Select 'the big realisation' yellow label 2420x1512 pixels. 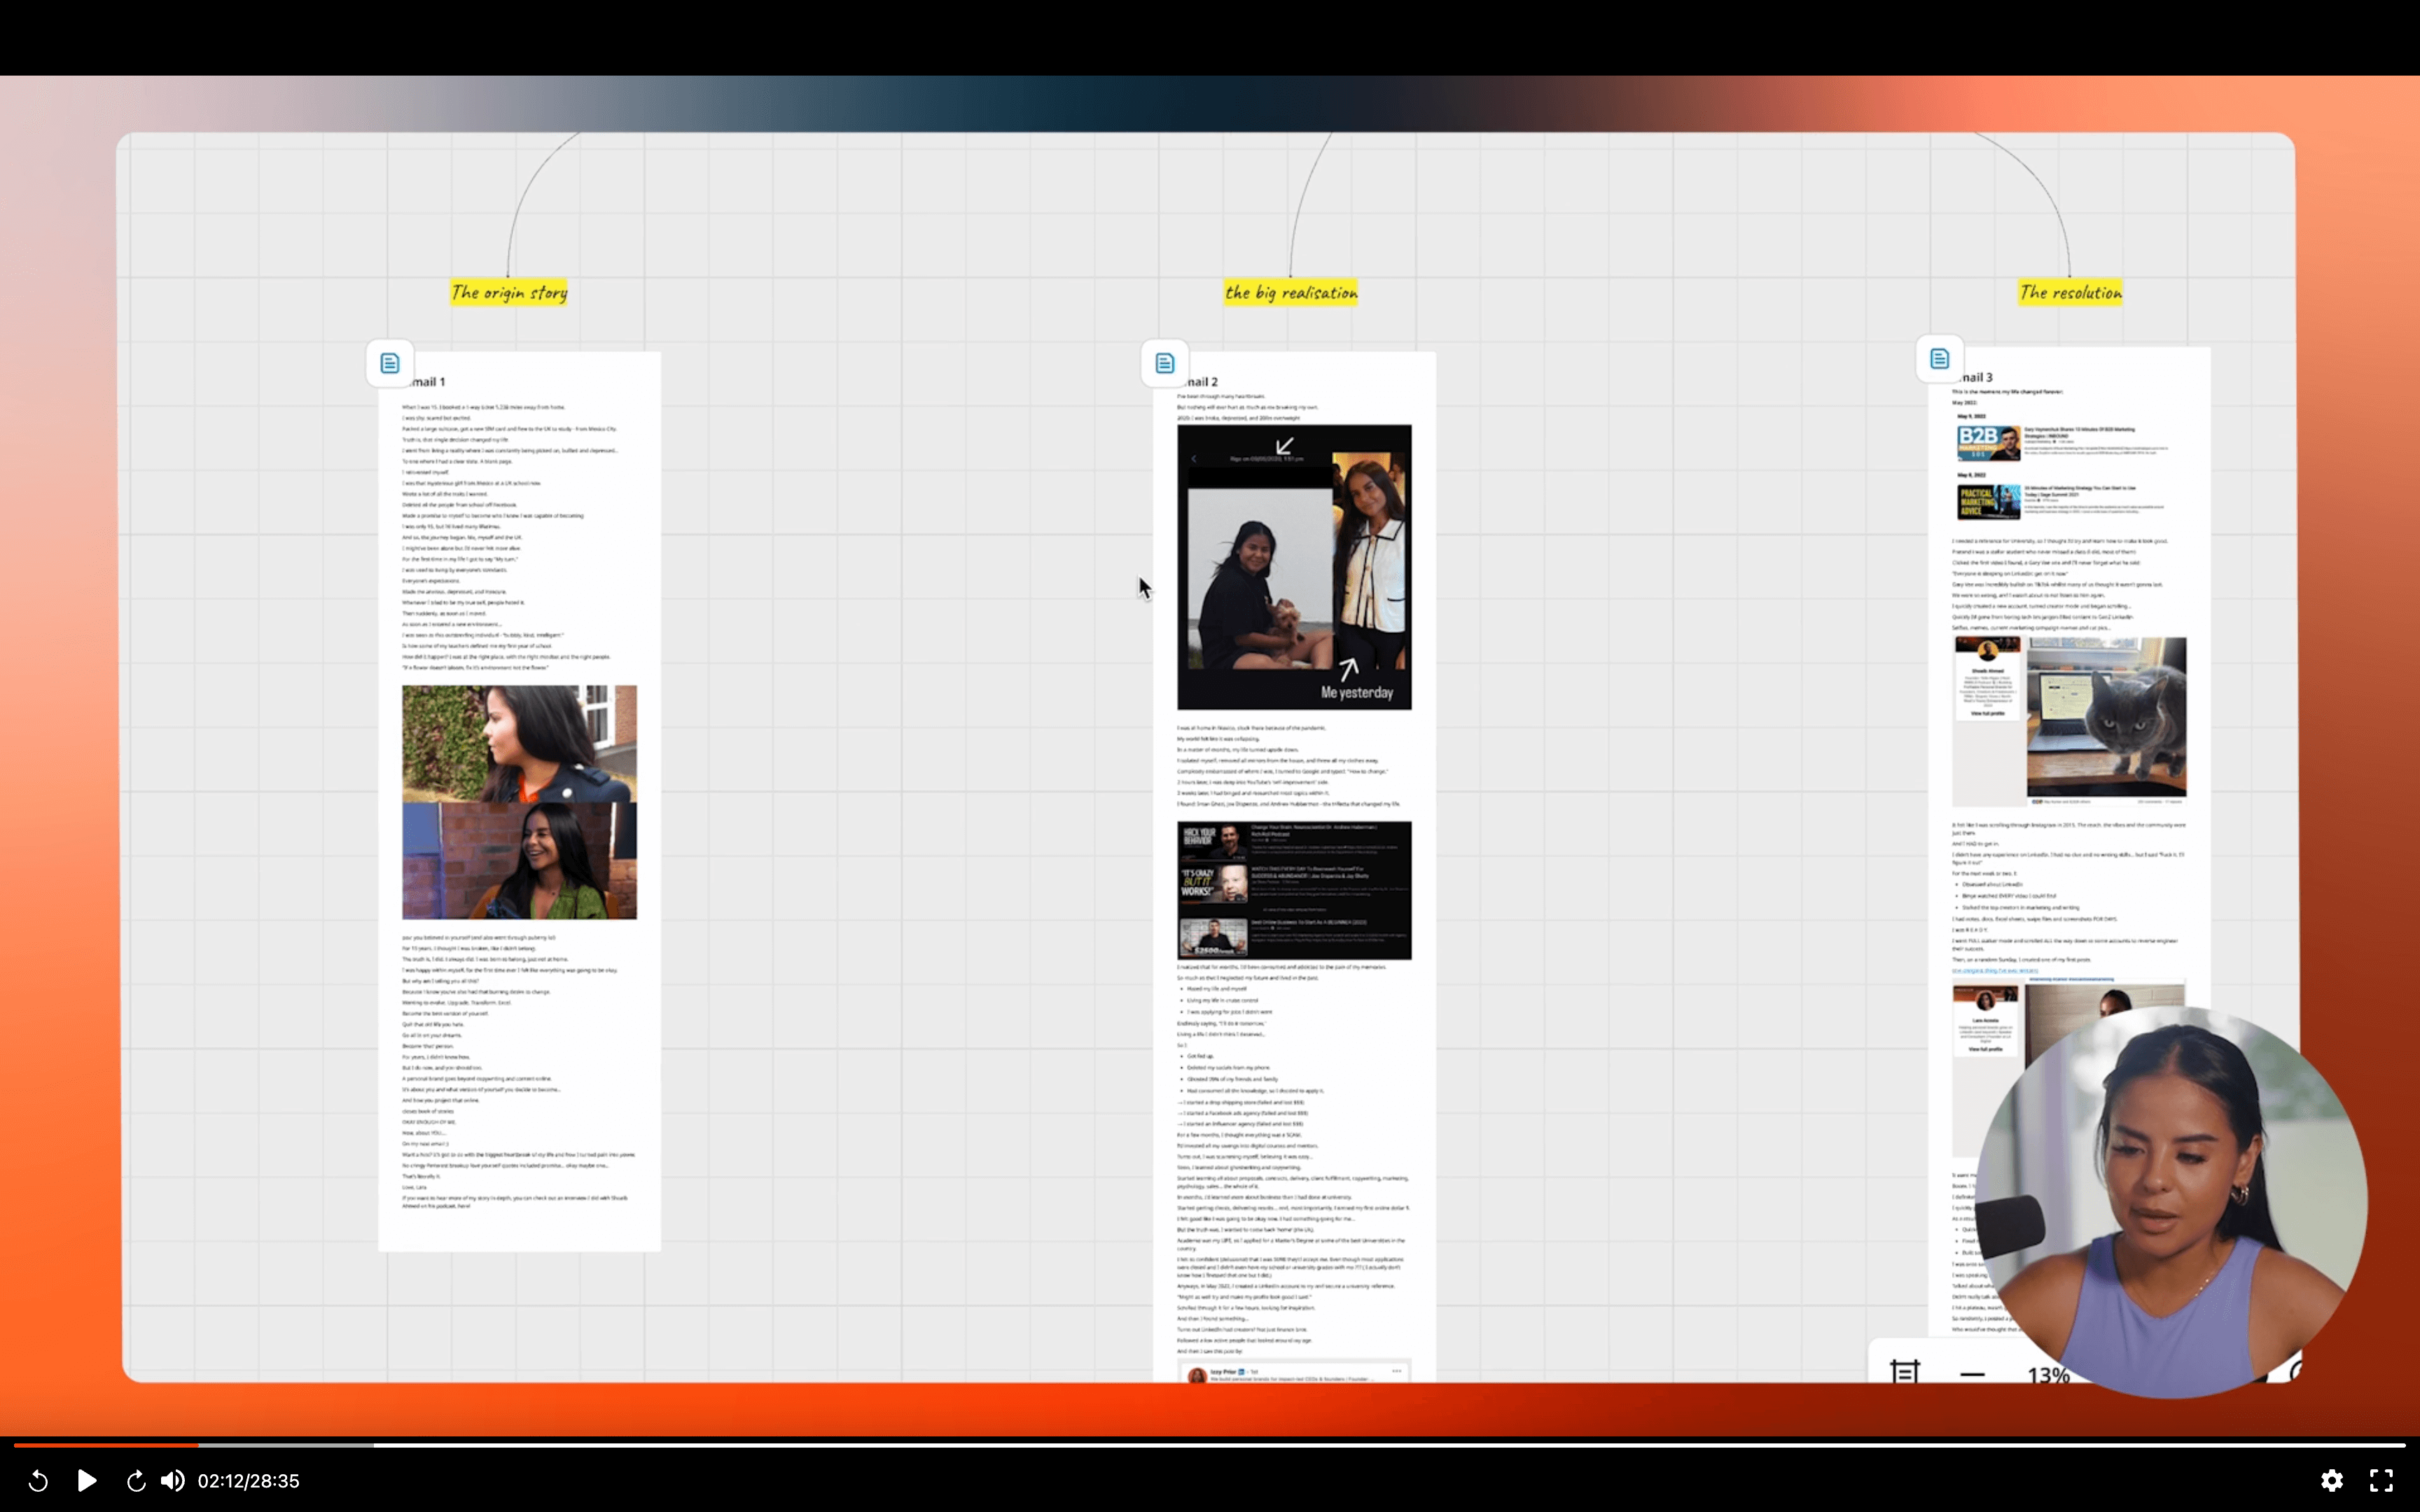pos(1291,292)
